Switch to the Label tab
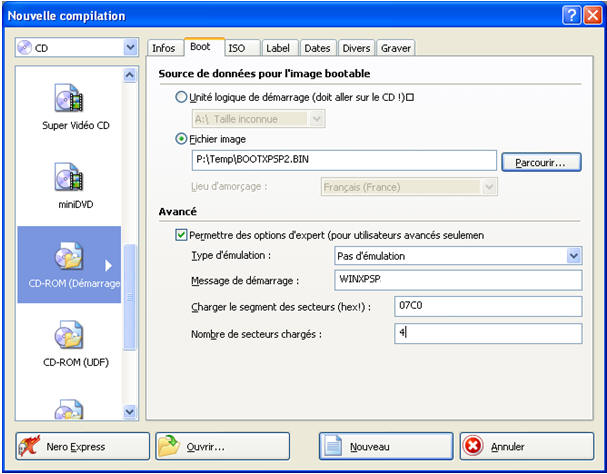607x474 pixels. point(280,48)
